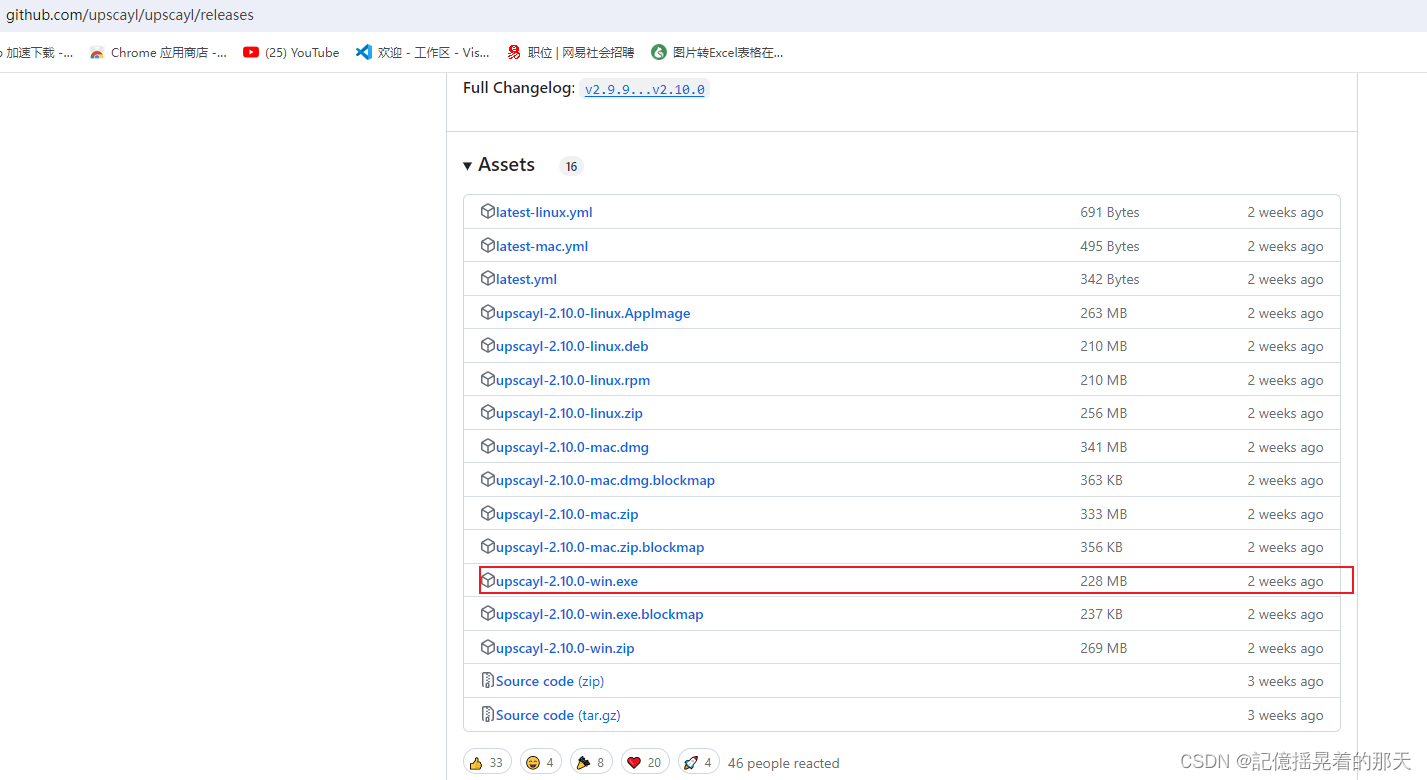React with thumbs up emoji
Image resolution: width=1427 pixels, height=780 pixels.
coord(487,762)
